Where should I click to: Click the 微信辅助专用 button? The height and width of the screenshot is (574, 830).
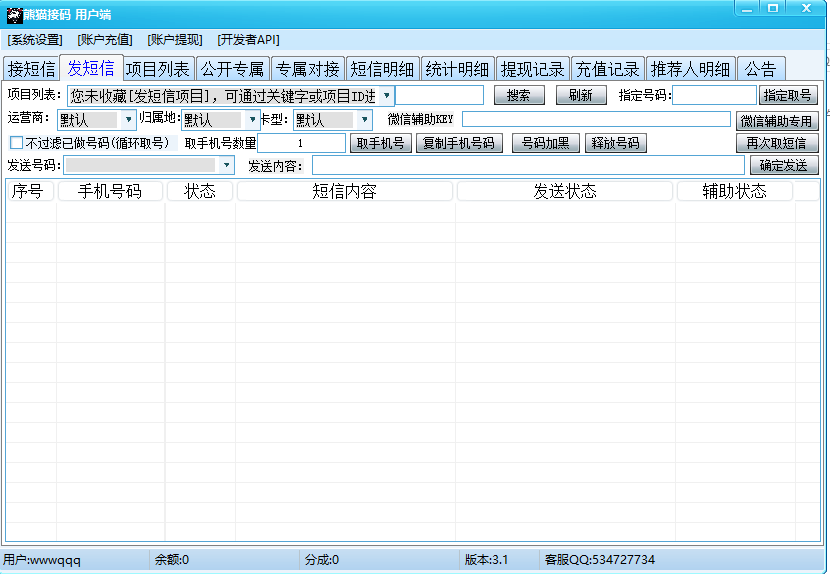coord(777,121)
